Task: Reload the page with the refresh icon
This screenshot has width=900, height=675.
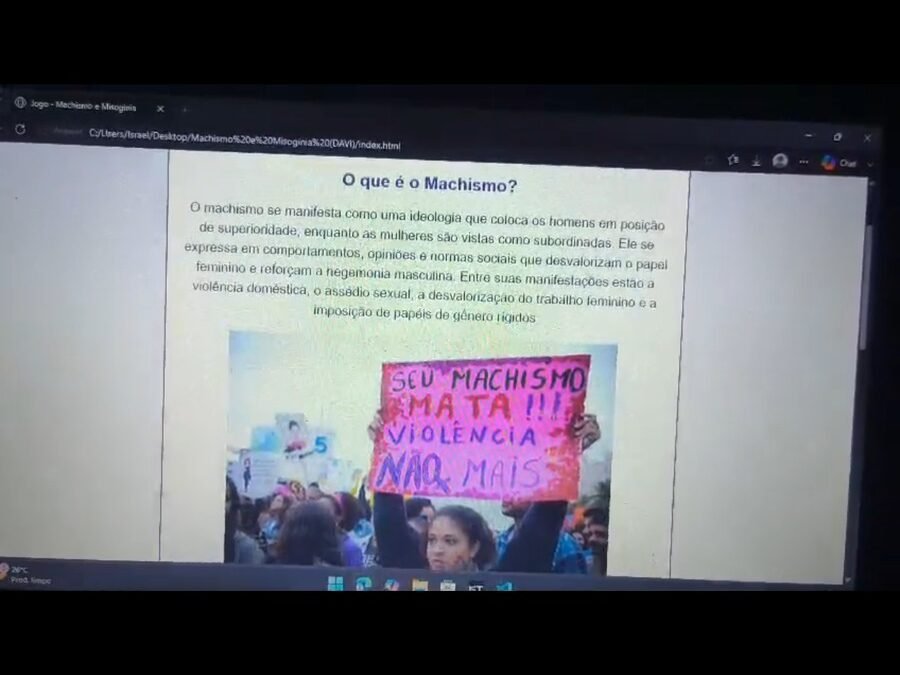Action: point(20,129)
